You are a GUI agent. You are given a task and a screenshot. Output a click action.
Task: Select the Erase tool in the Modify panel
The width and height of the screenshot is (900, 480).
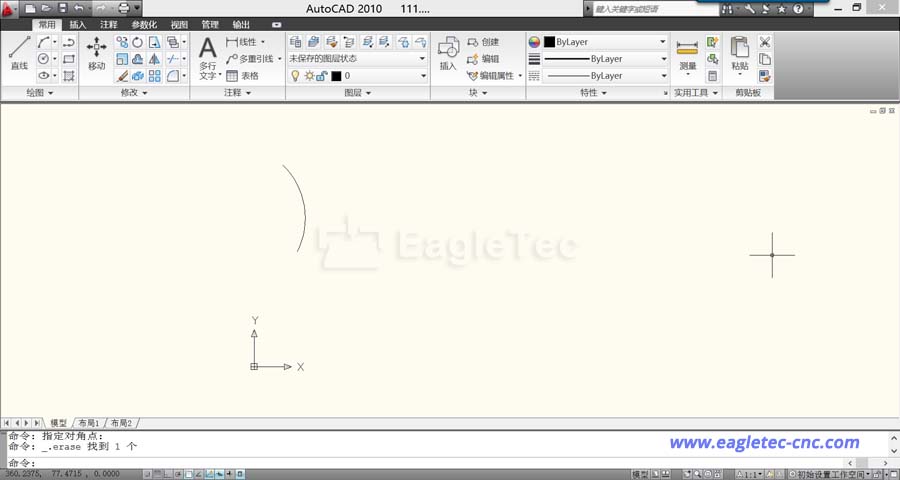122,75
